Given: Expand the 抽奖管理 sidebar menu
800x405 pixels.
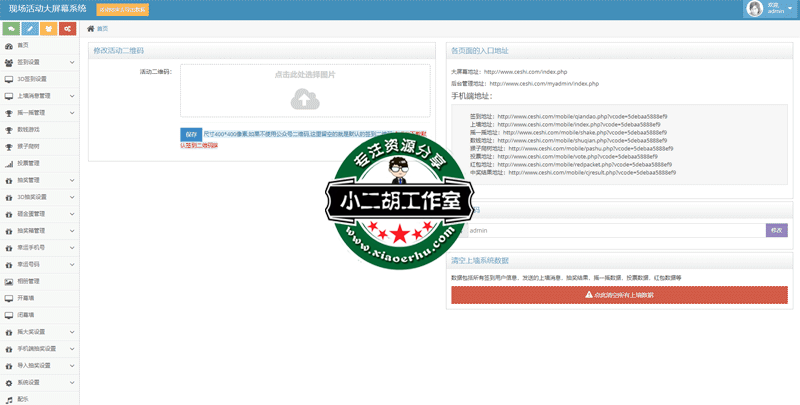Looking at the screenshot, I should pyautogui.click(x=38, y=180).
